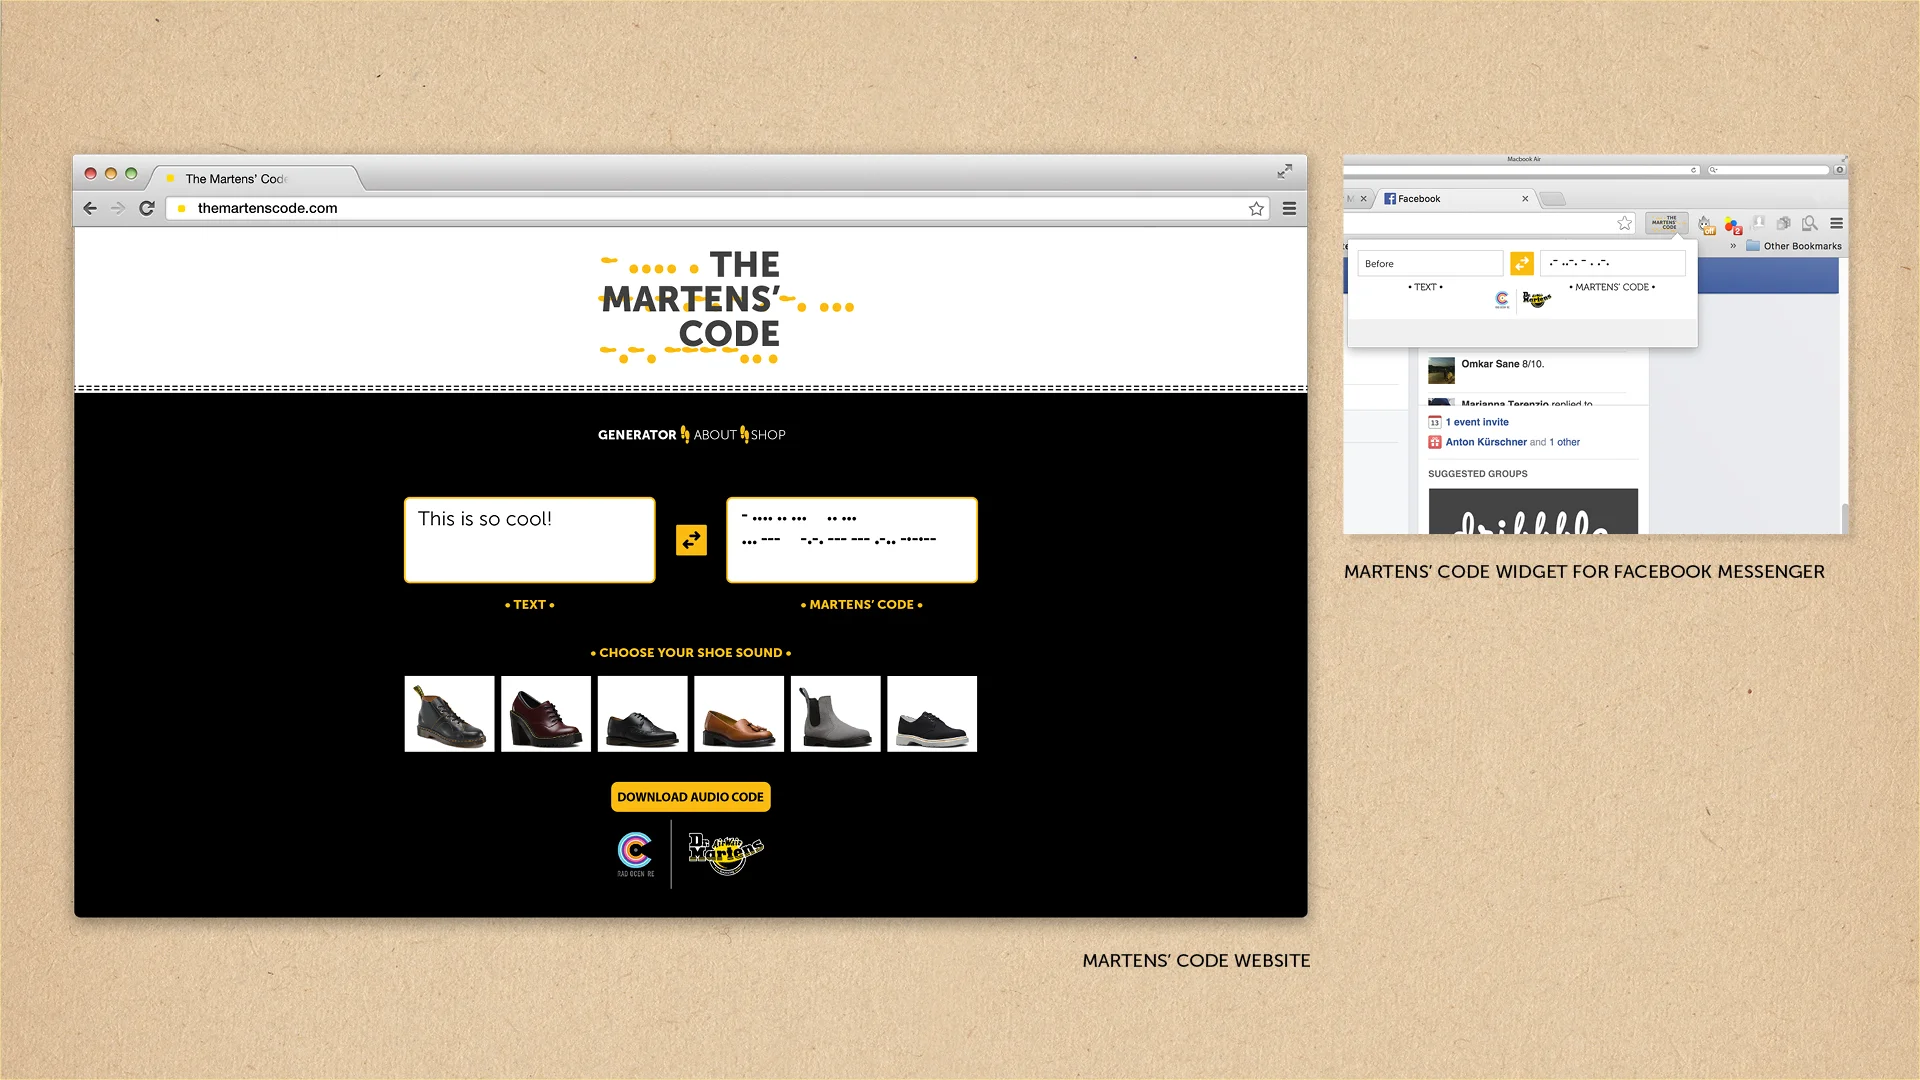1920x1080 pixels.
Task: Click the widget's text field containing 'Before'
Action: click(x=1430, y=264)
